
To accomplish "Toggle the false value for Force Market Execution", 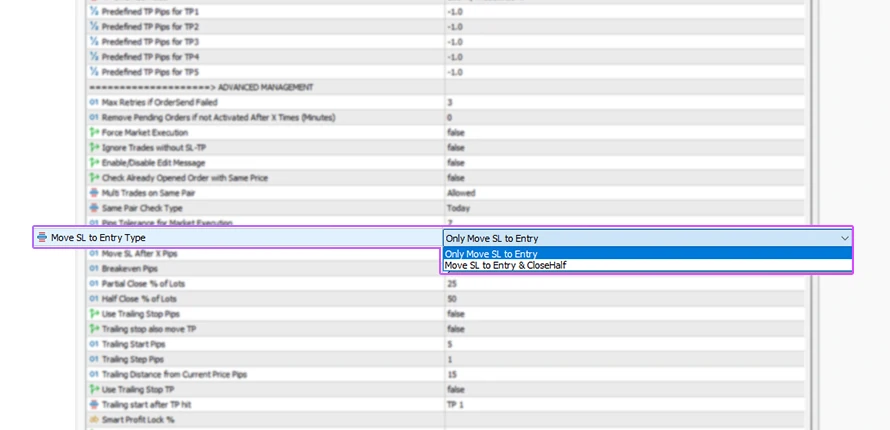I will point(456,133).
